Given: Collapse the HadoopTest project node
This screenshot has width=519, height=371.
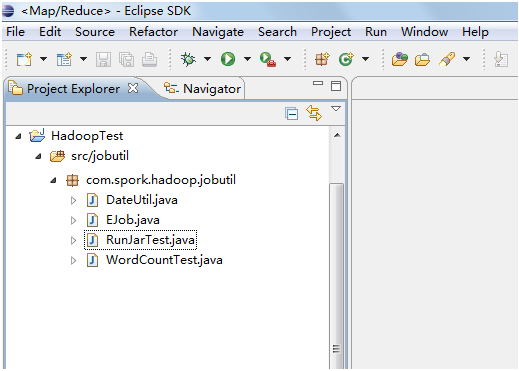Looking at the screenshot, I should pos(18,136).
